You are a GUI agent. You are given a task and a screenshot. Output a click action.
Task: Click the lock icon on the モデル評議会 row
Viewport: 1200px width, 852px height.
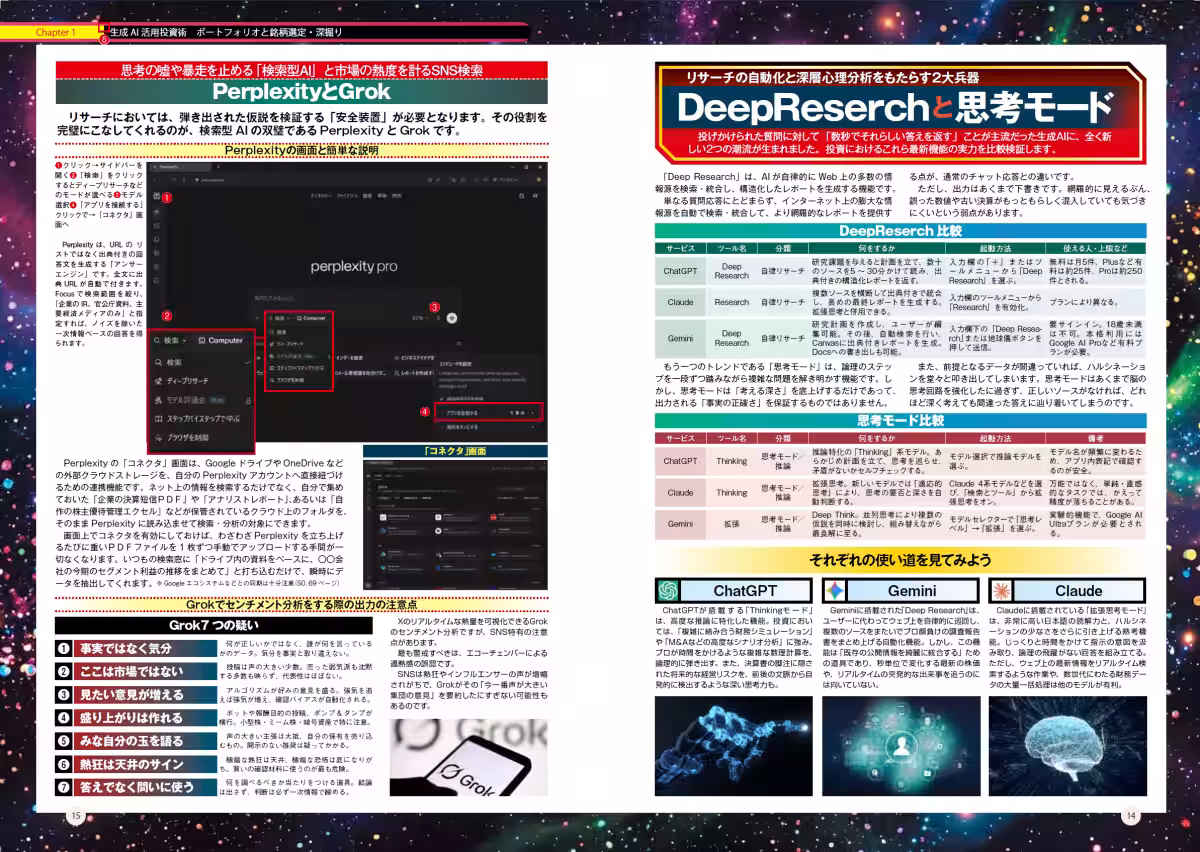tap(248, 400)
